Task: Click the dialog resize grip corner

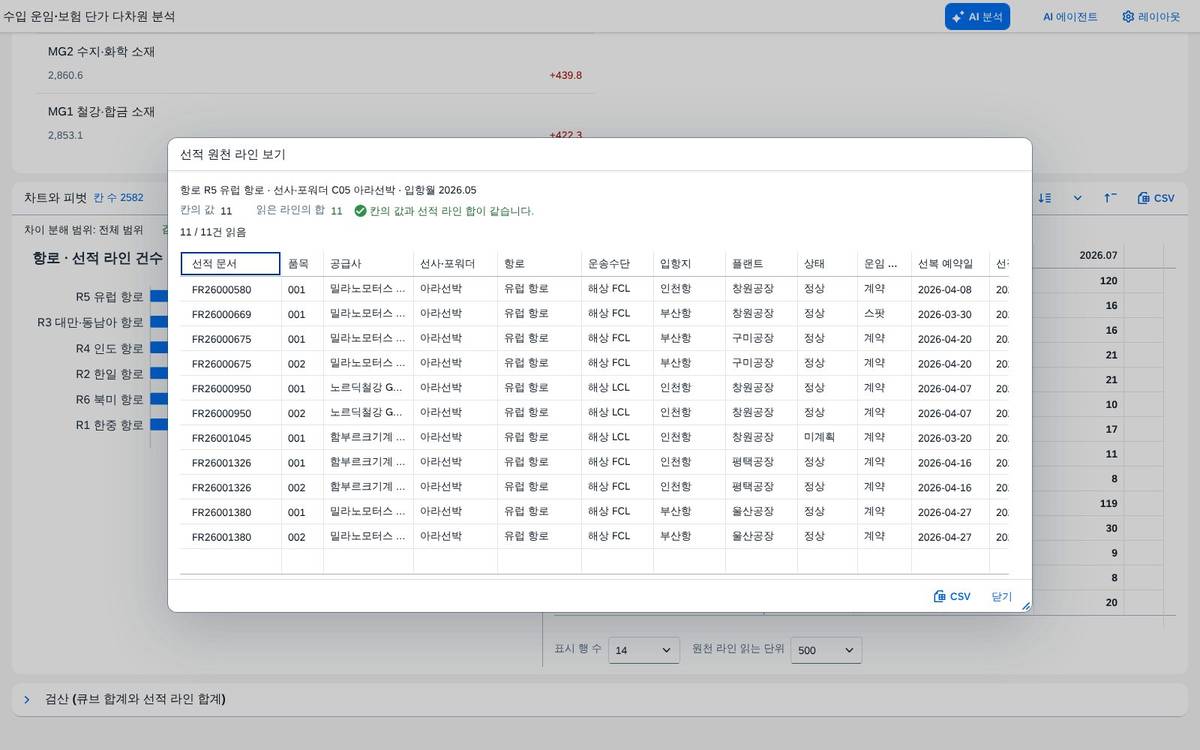Action: (1025, 605)
